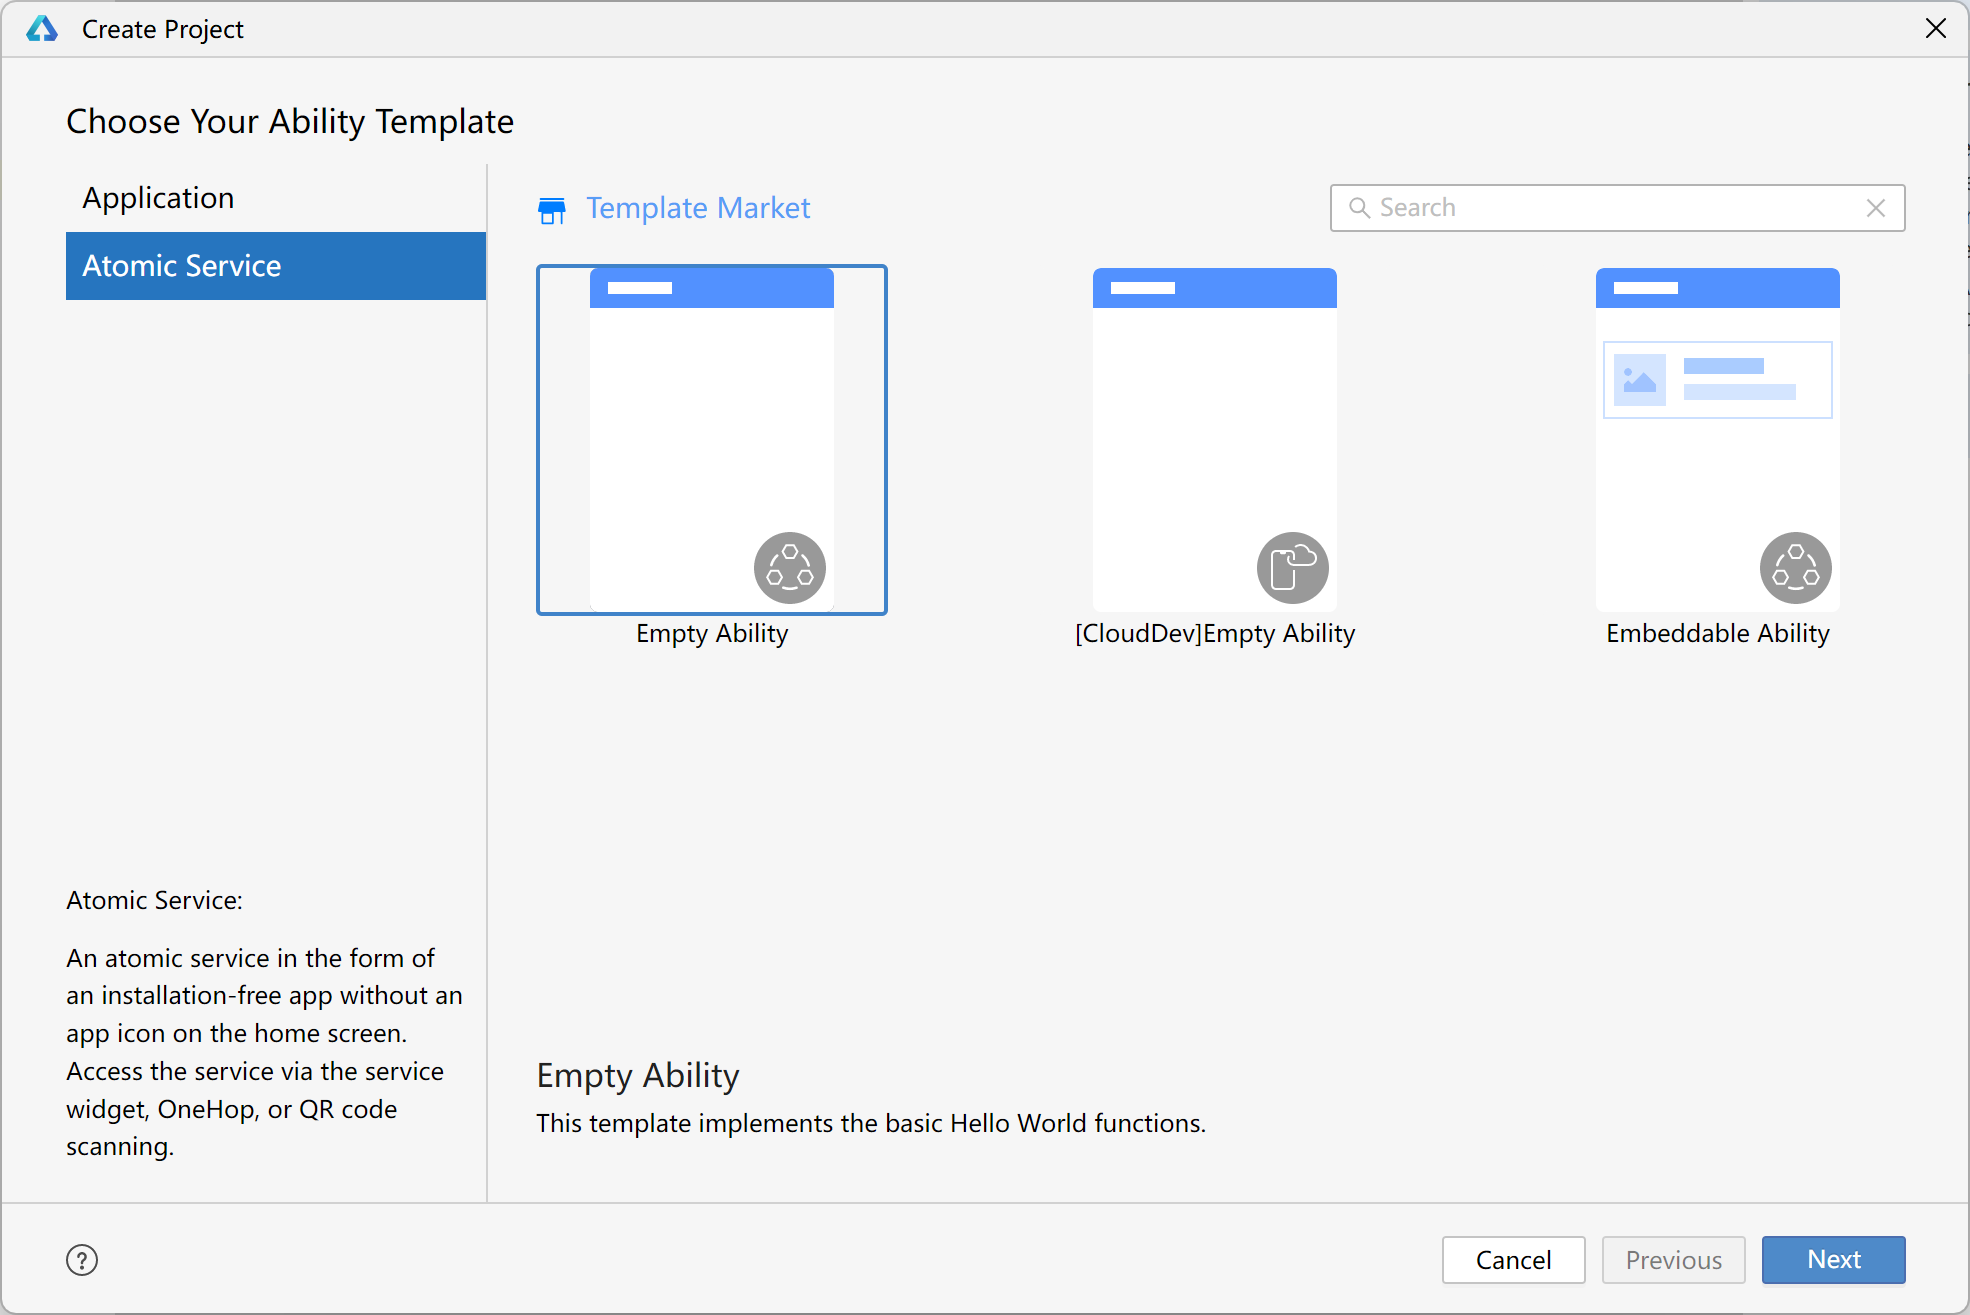This screenshot has height=1315, width=1970.
Task: Focus the Search input field
Action: point(1610,208)
